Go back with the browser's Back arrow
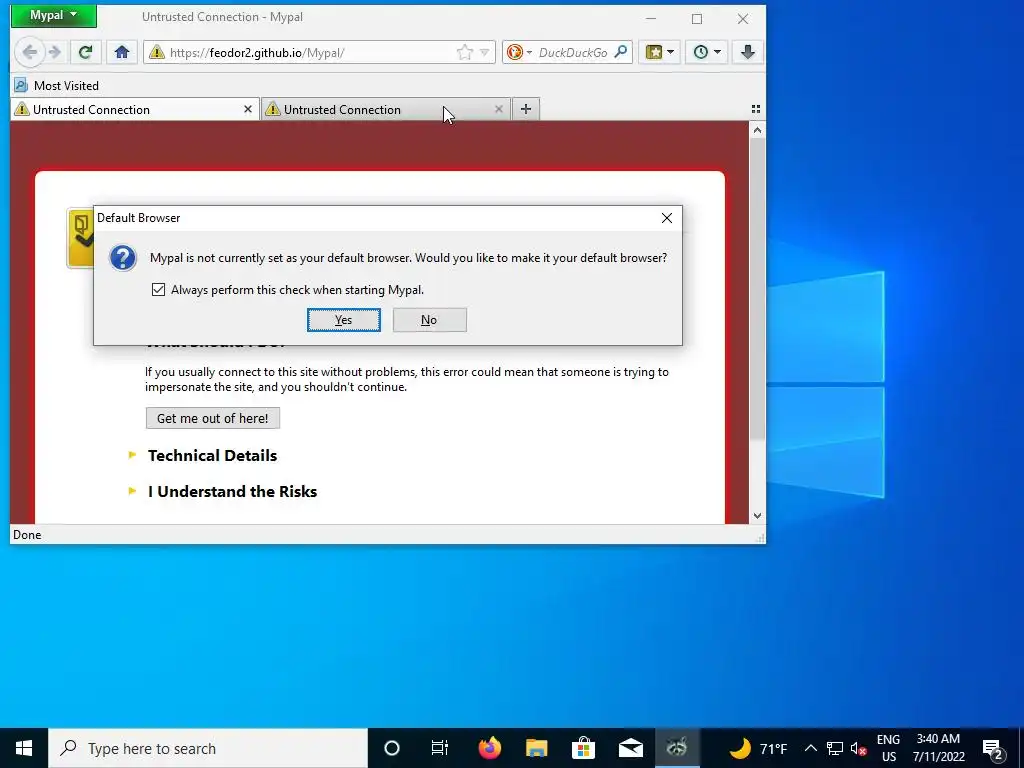This screenshot has height=768, width=1024. (29, 52)
